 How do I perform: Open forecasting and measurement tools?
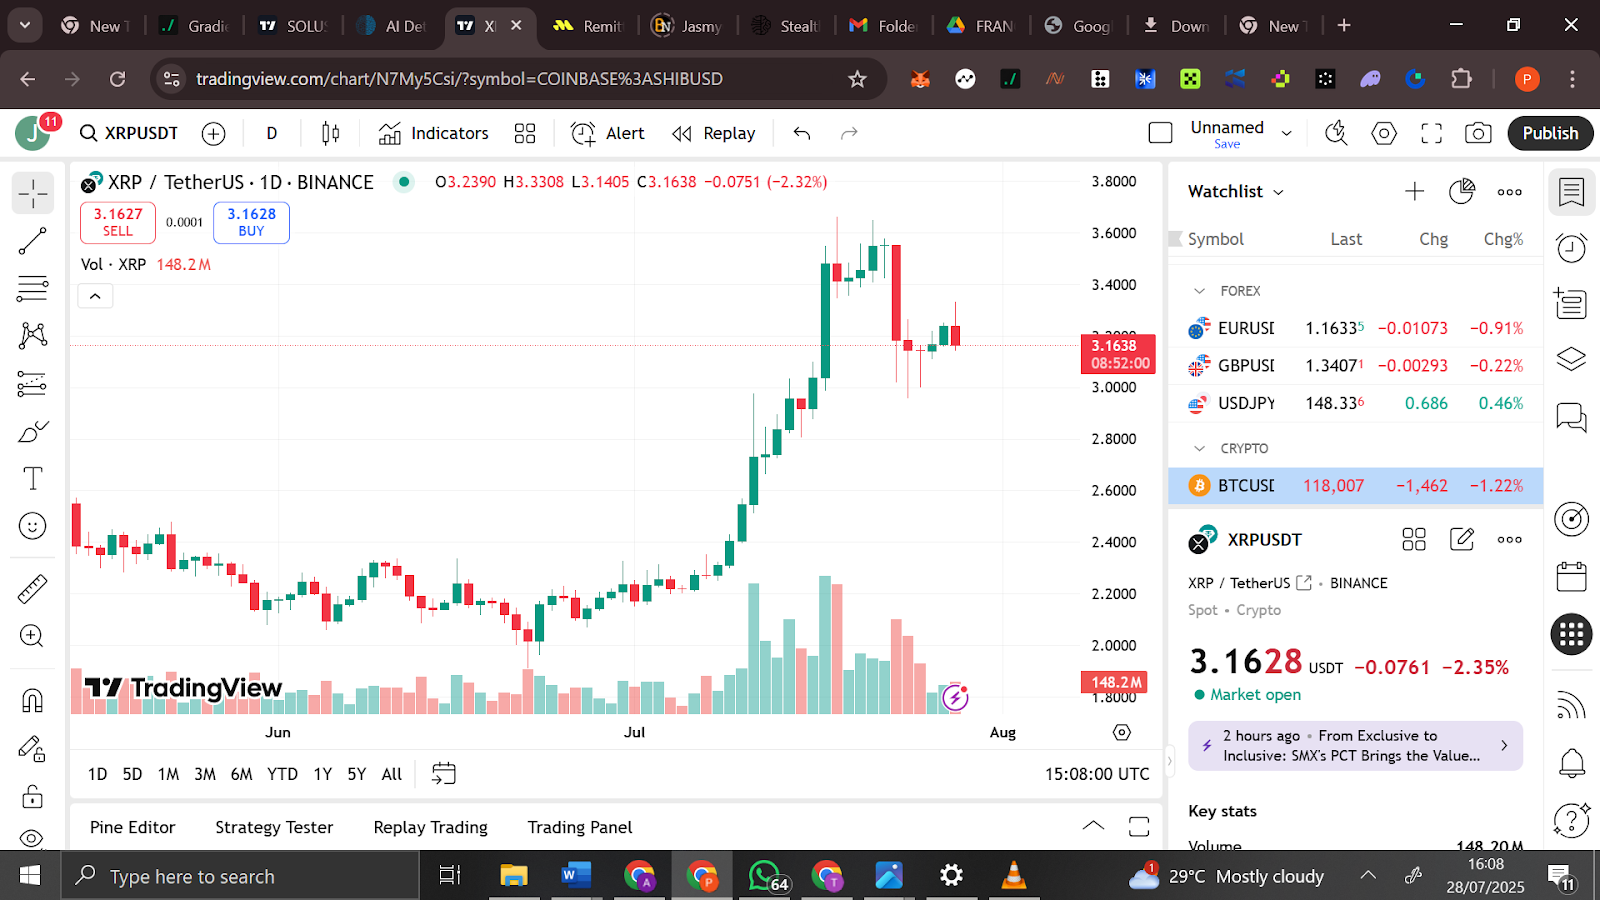(33, 383)
